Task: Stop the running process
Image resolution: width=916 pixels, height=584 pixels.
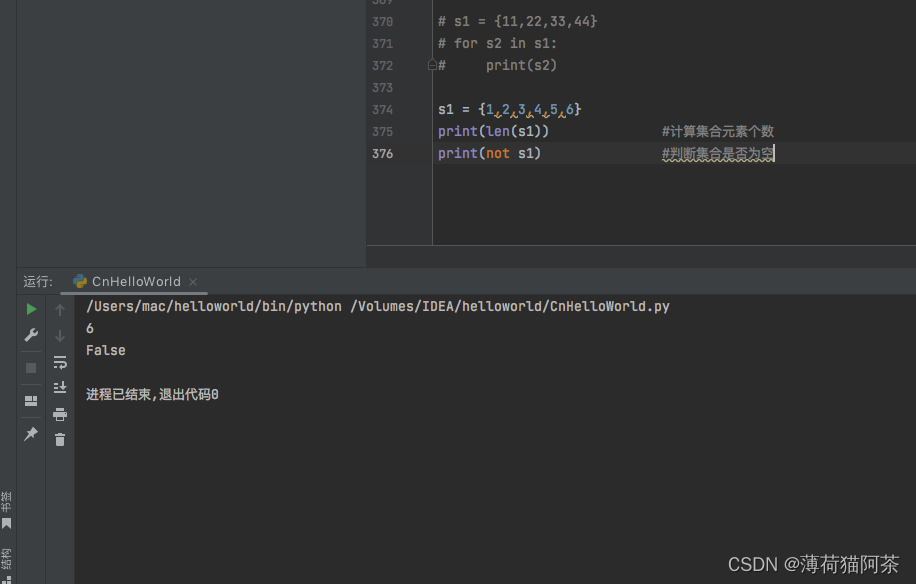Action: (30, 367)
